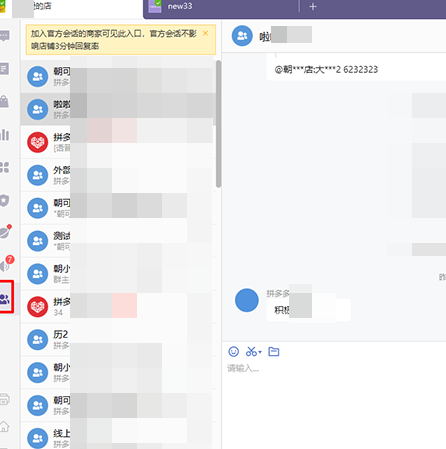Open the 外部 group conversation

117,175
